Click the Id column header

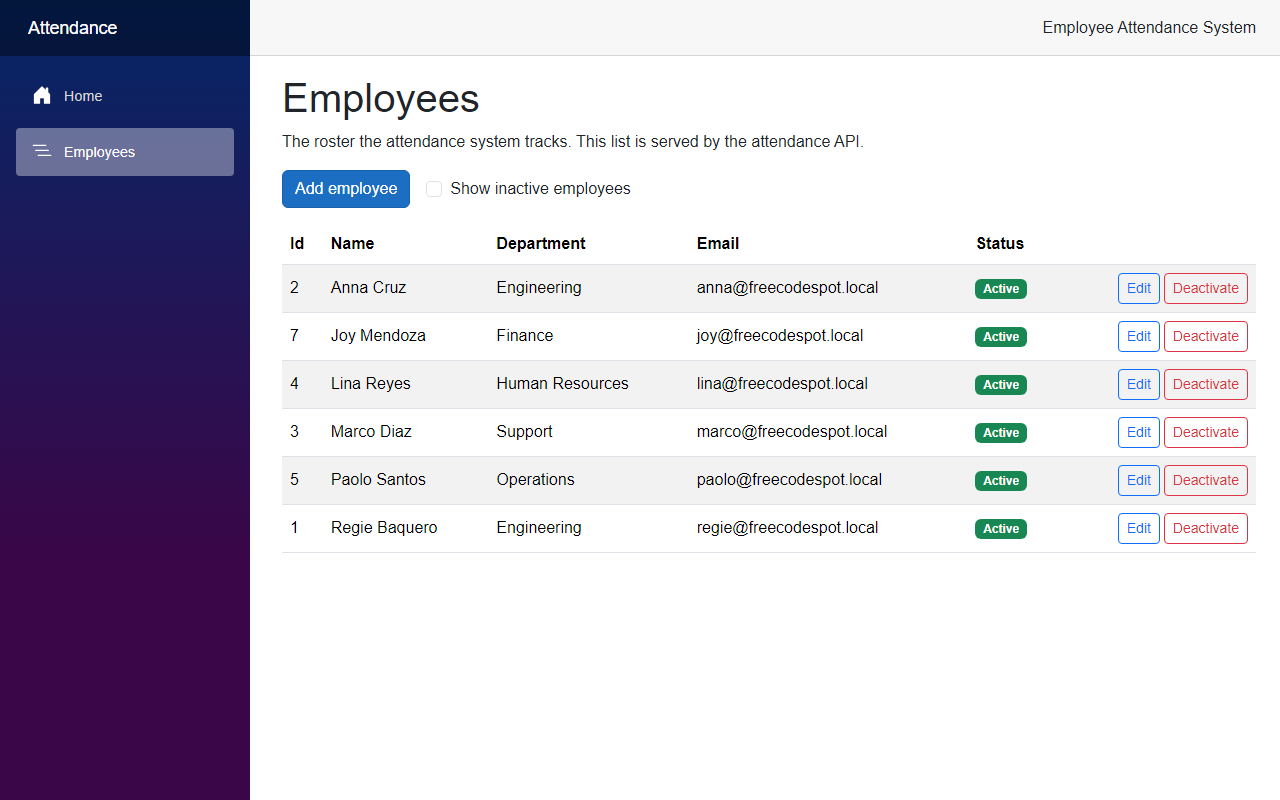297,243
